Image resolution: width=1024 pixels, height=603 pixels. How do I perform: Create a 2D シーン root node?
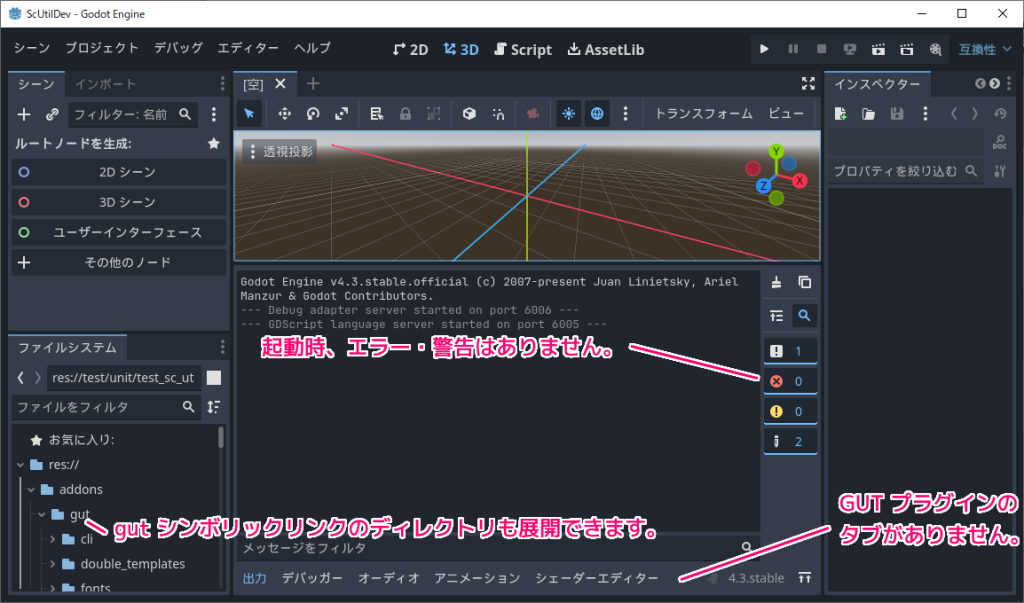click(119, 172)
